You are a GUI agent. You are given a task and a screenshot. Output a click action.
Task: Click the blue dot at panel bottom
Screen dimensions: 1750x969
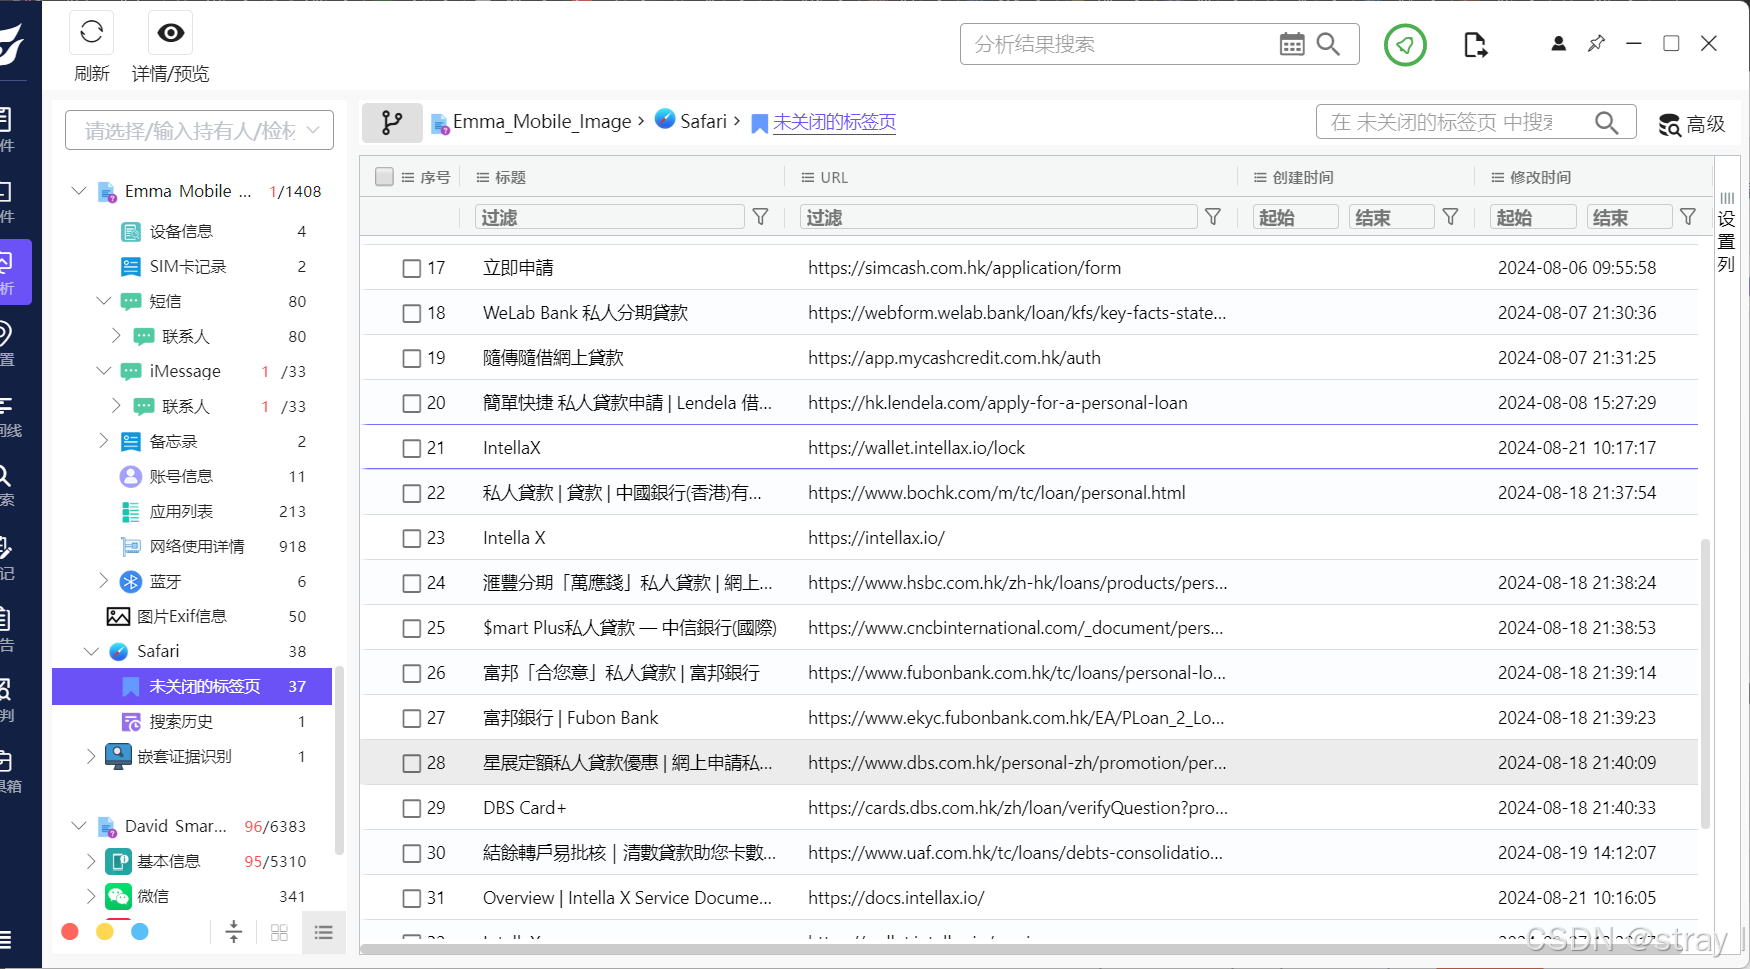click(140, 932)
